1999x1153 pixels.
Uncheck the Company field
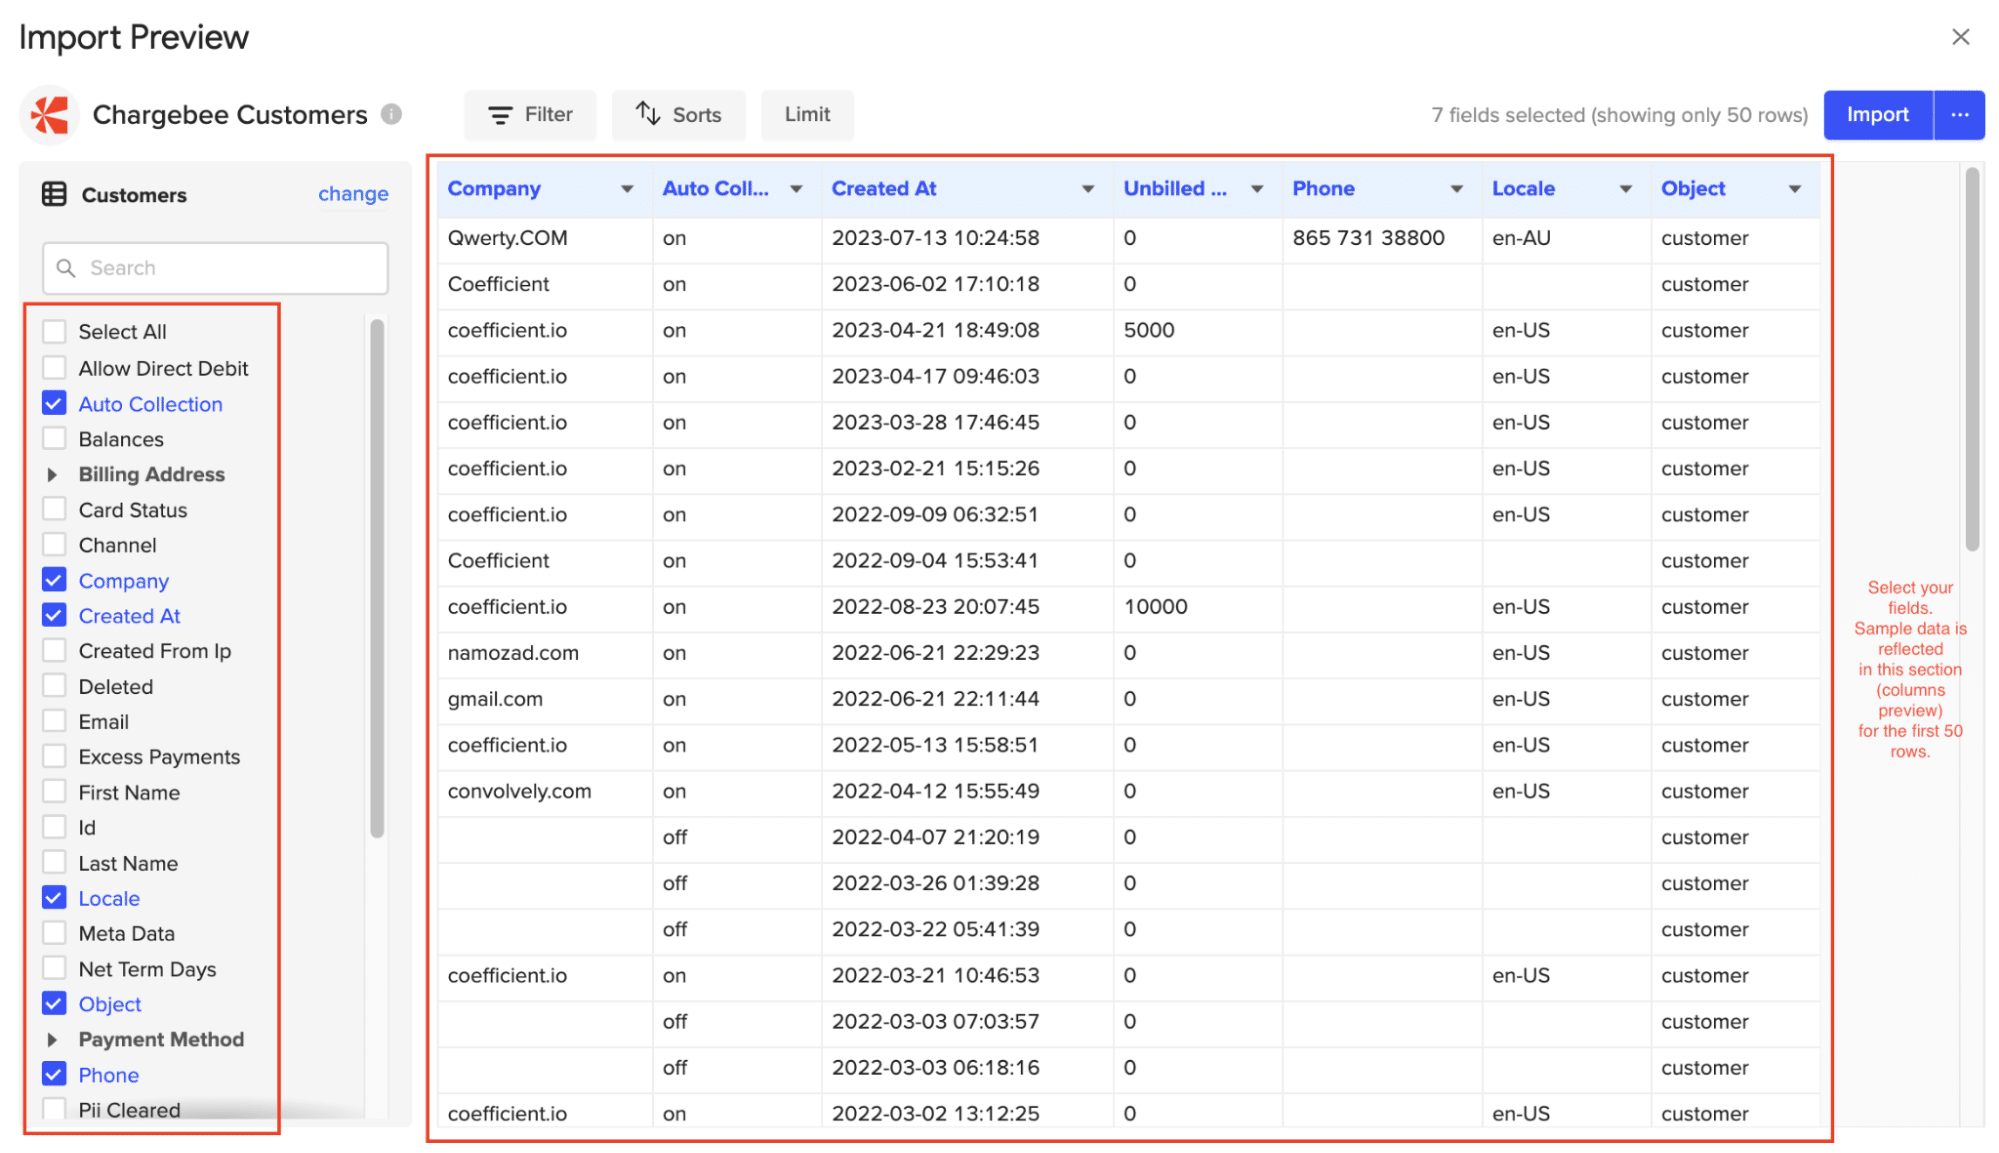(x=54, y=580)
